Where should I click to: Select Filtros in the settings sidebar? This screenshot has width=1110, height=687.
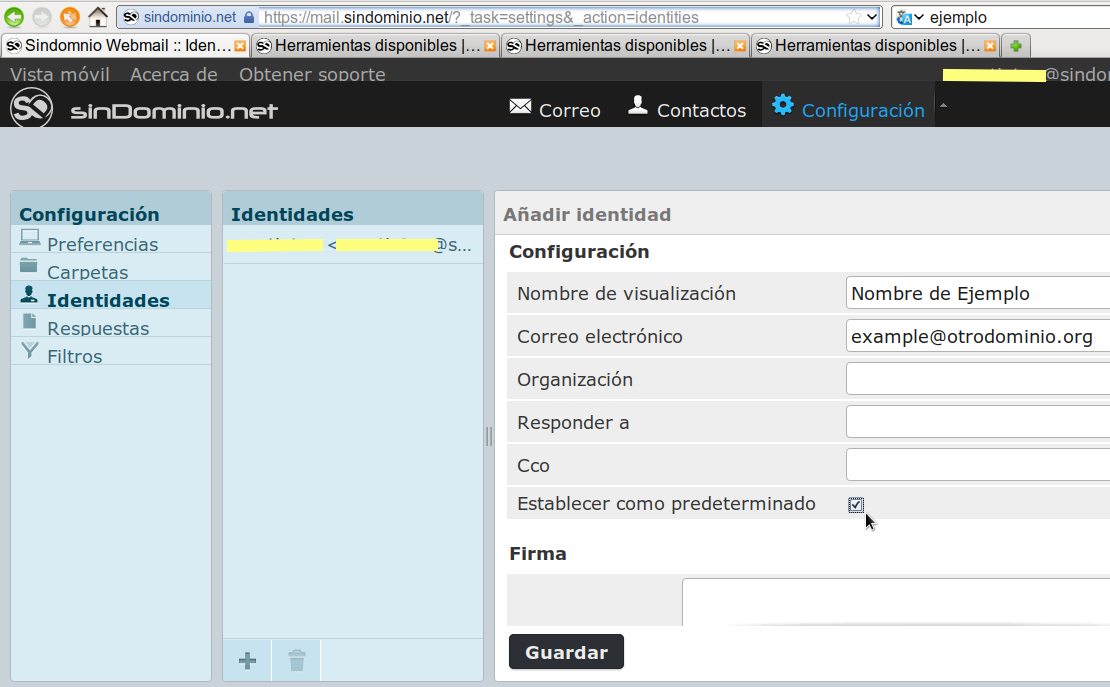pos(74,356)
